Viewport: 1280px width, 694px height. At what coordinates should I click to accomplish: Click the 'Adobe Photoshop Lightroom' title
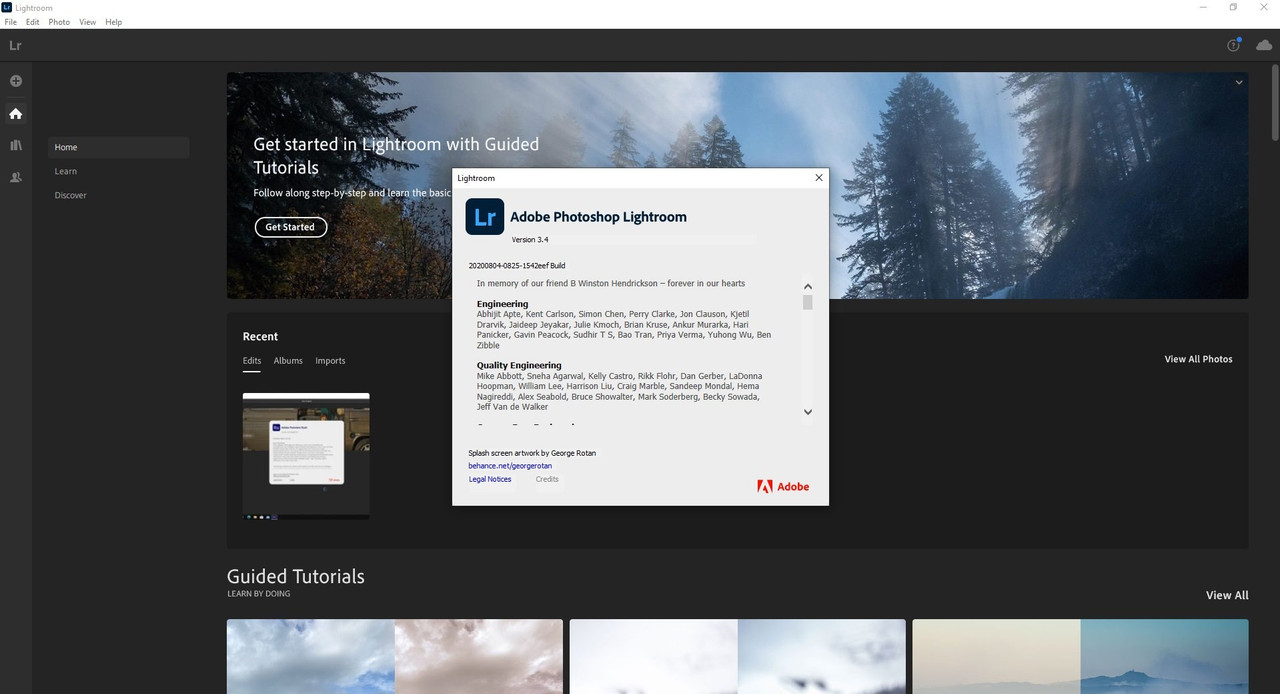click(598, 217)
